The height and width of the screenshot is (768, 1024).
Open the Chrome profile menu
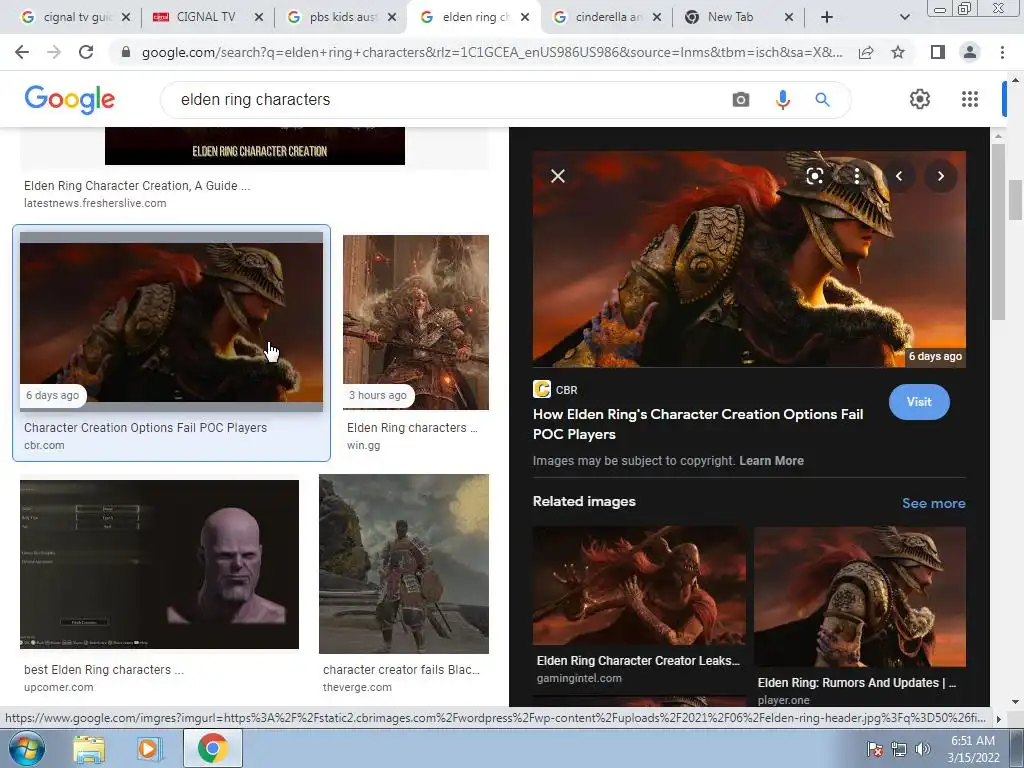tap(970, 52)
